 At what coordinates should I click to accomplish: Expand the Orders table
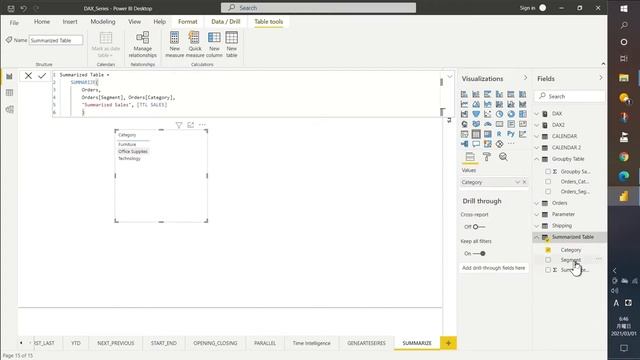(537, 203)
